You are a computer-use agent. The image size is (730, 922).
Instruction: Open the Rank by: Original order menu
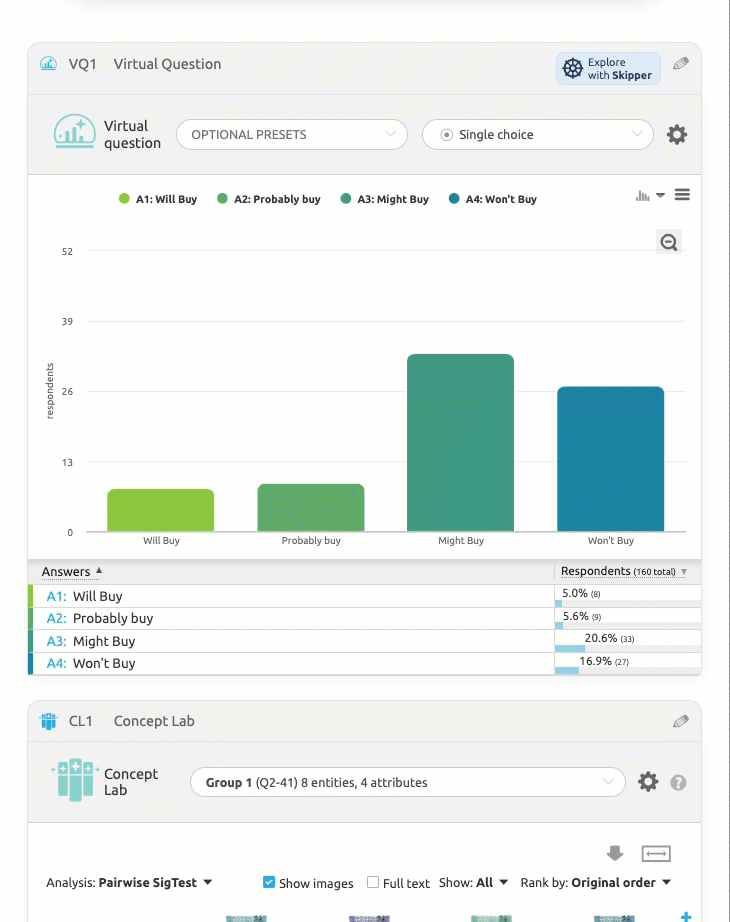point(595,882)
